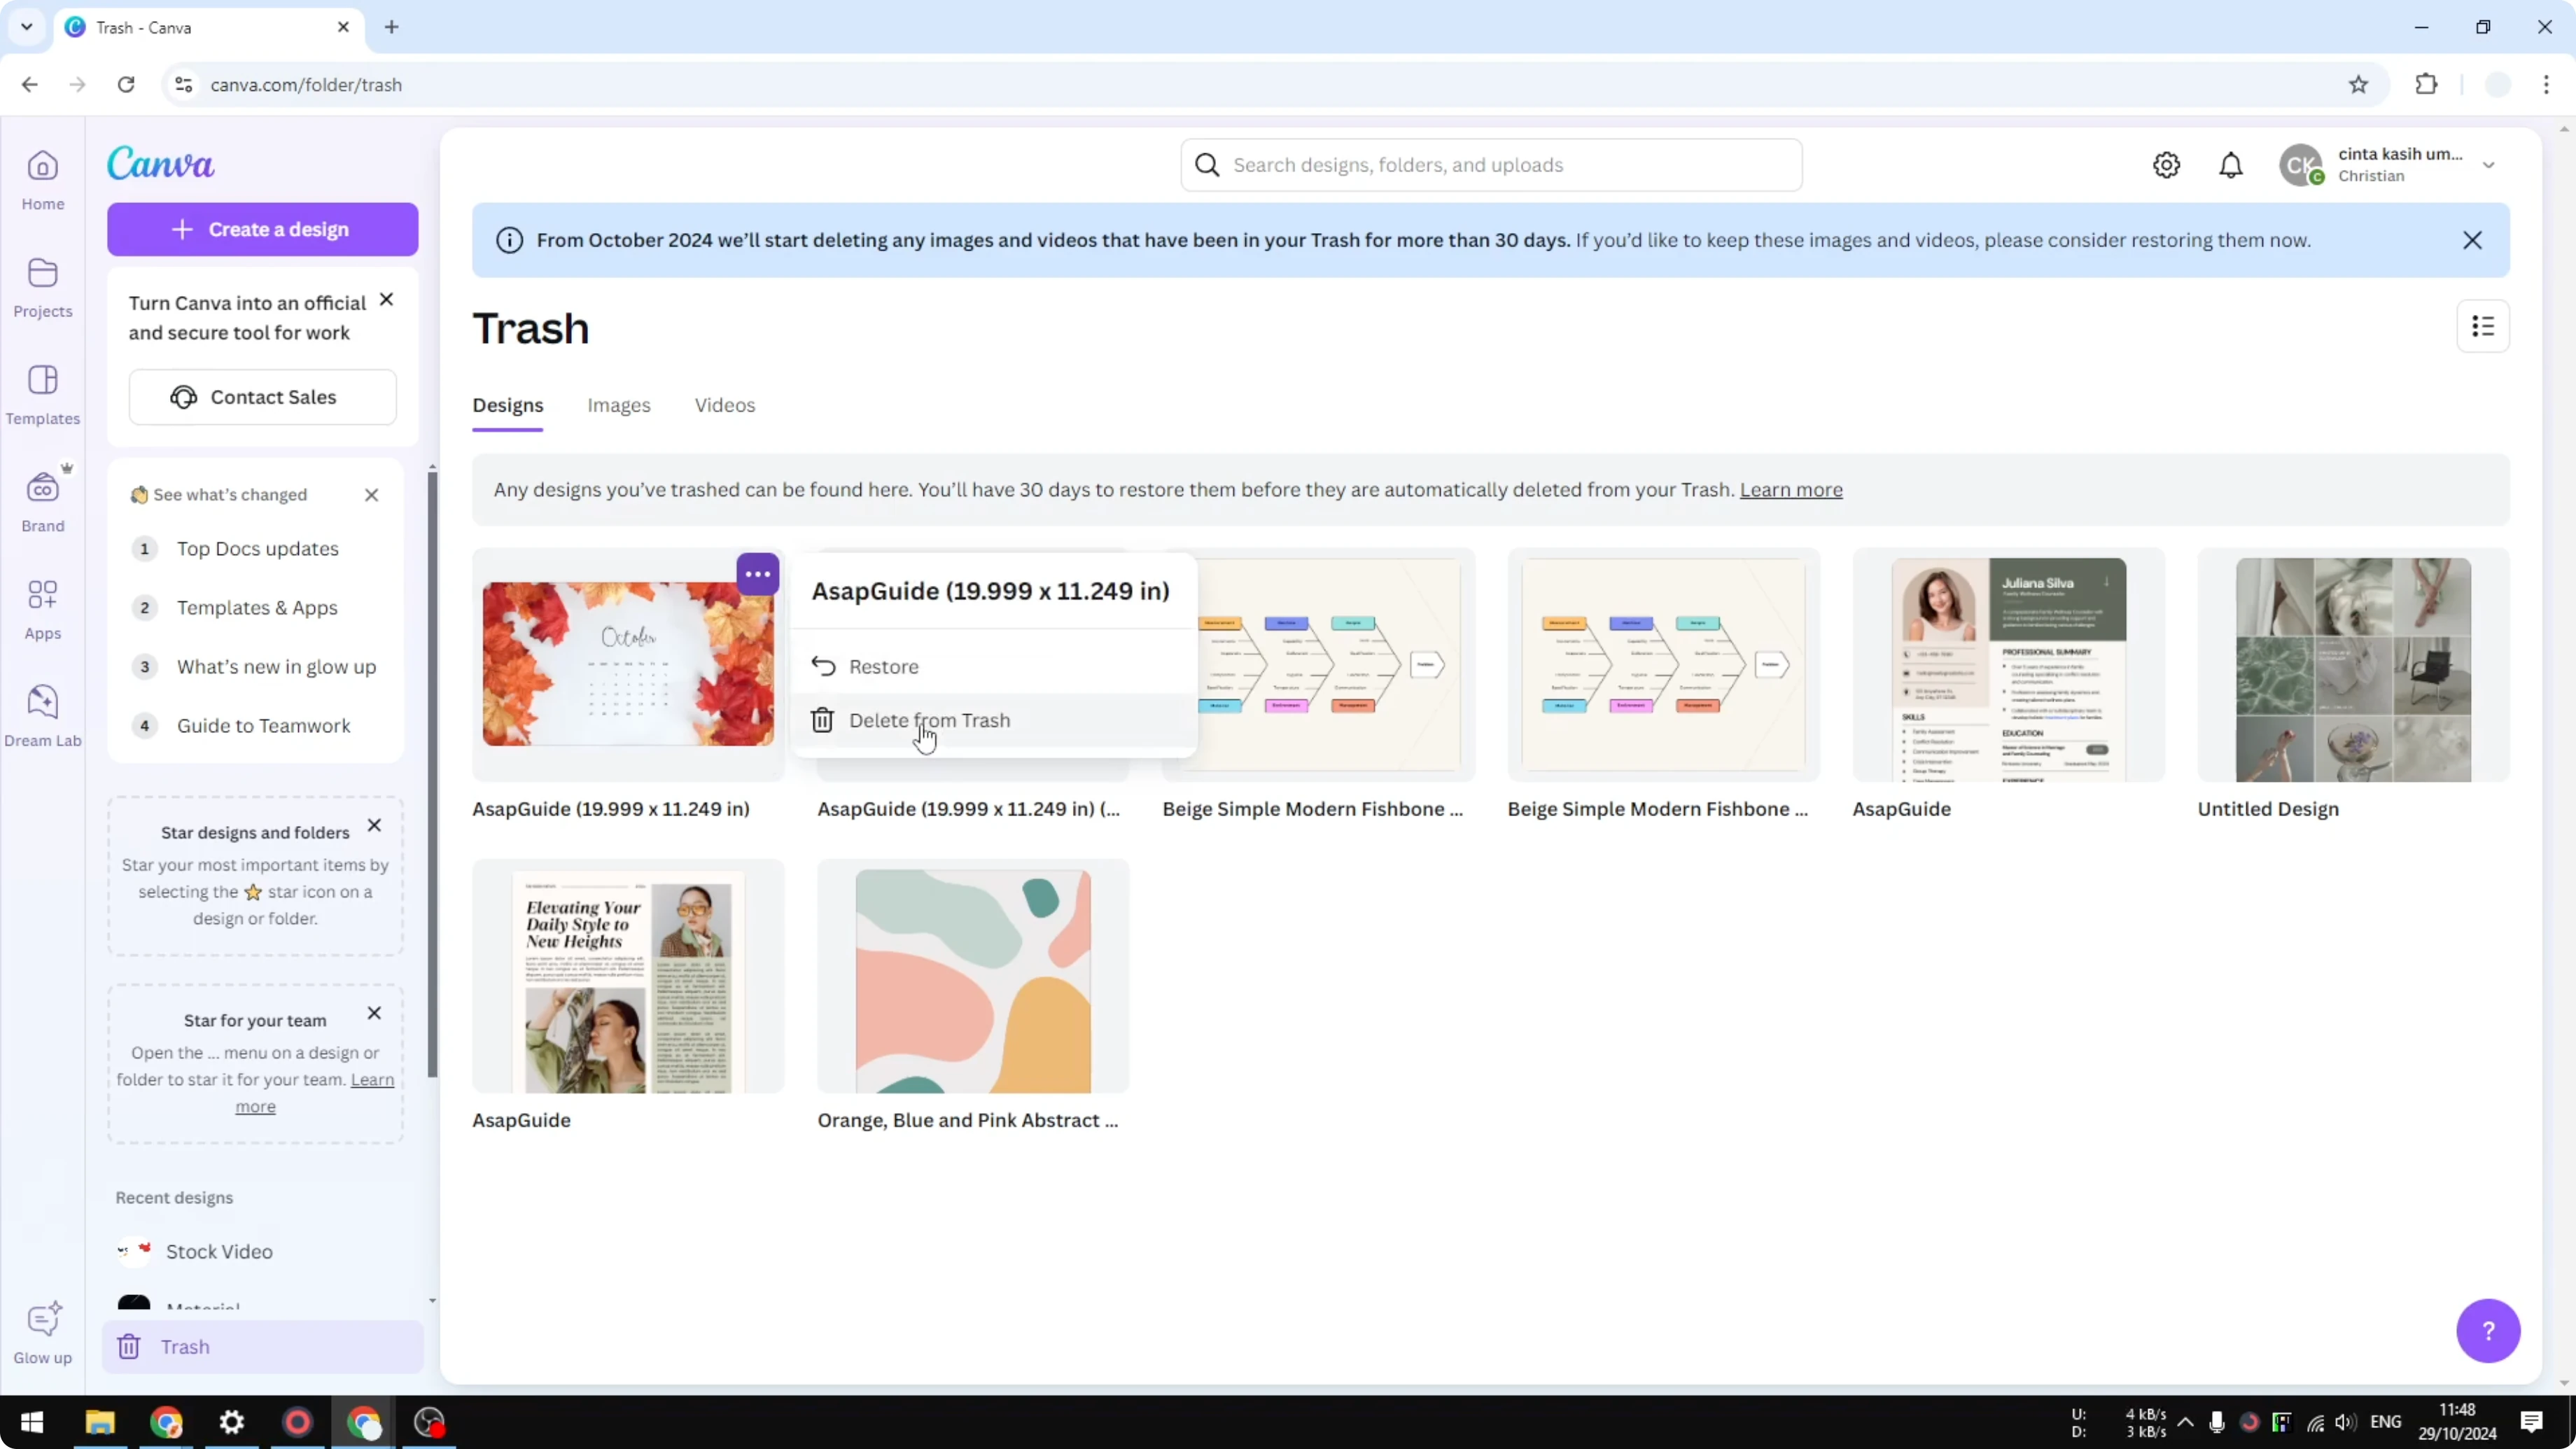Image resolution: width=2576 pixels, height=1449 pixels.
Task: Switch to the Images tab
Action: coord(619,405)
